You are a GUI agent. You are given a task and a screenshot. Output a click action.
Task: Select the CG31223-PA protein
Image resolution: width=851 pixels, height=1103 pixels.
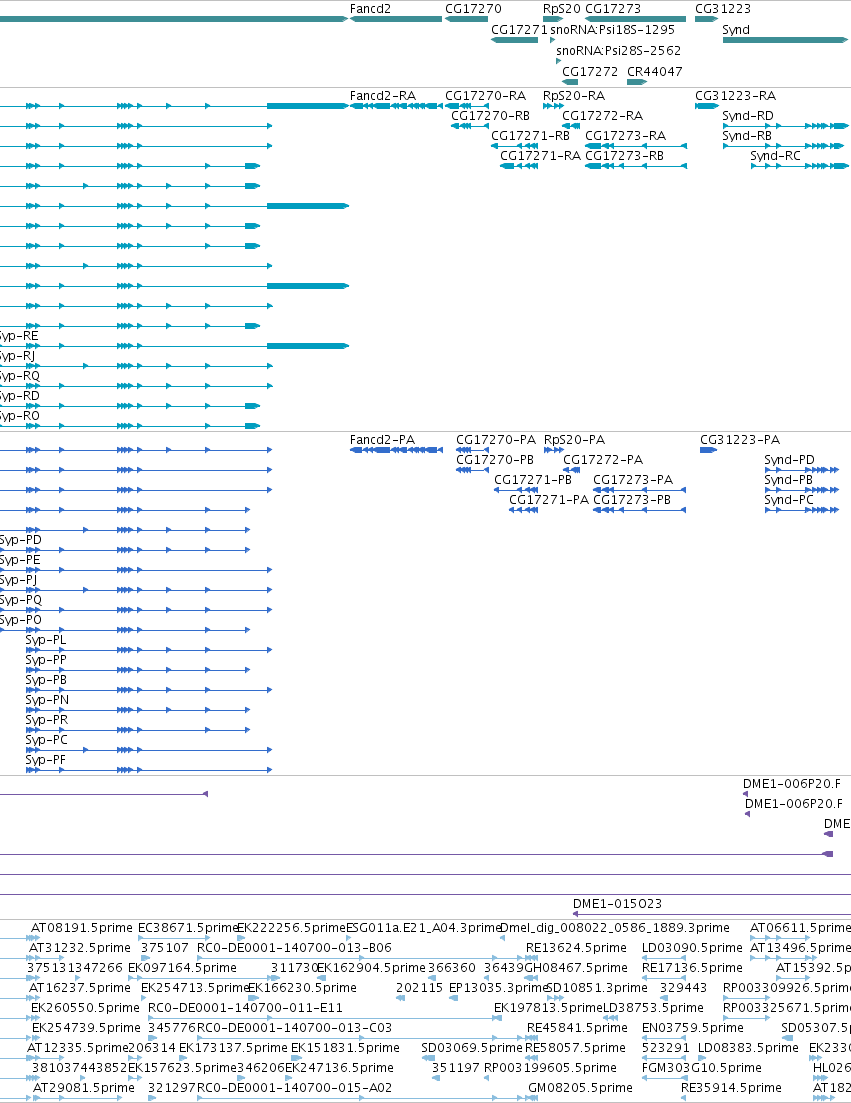point(708,450)
